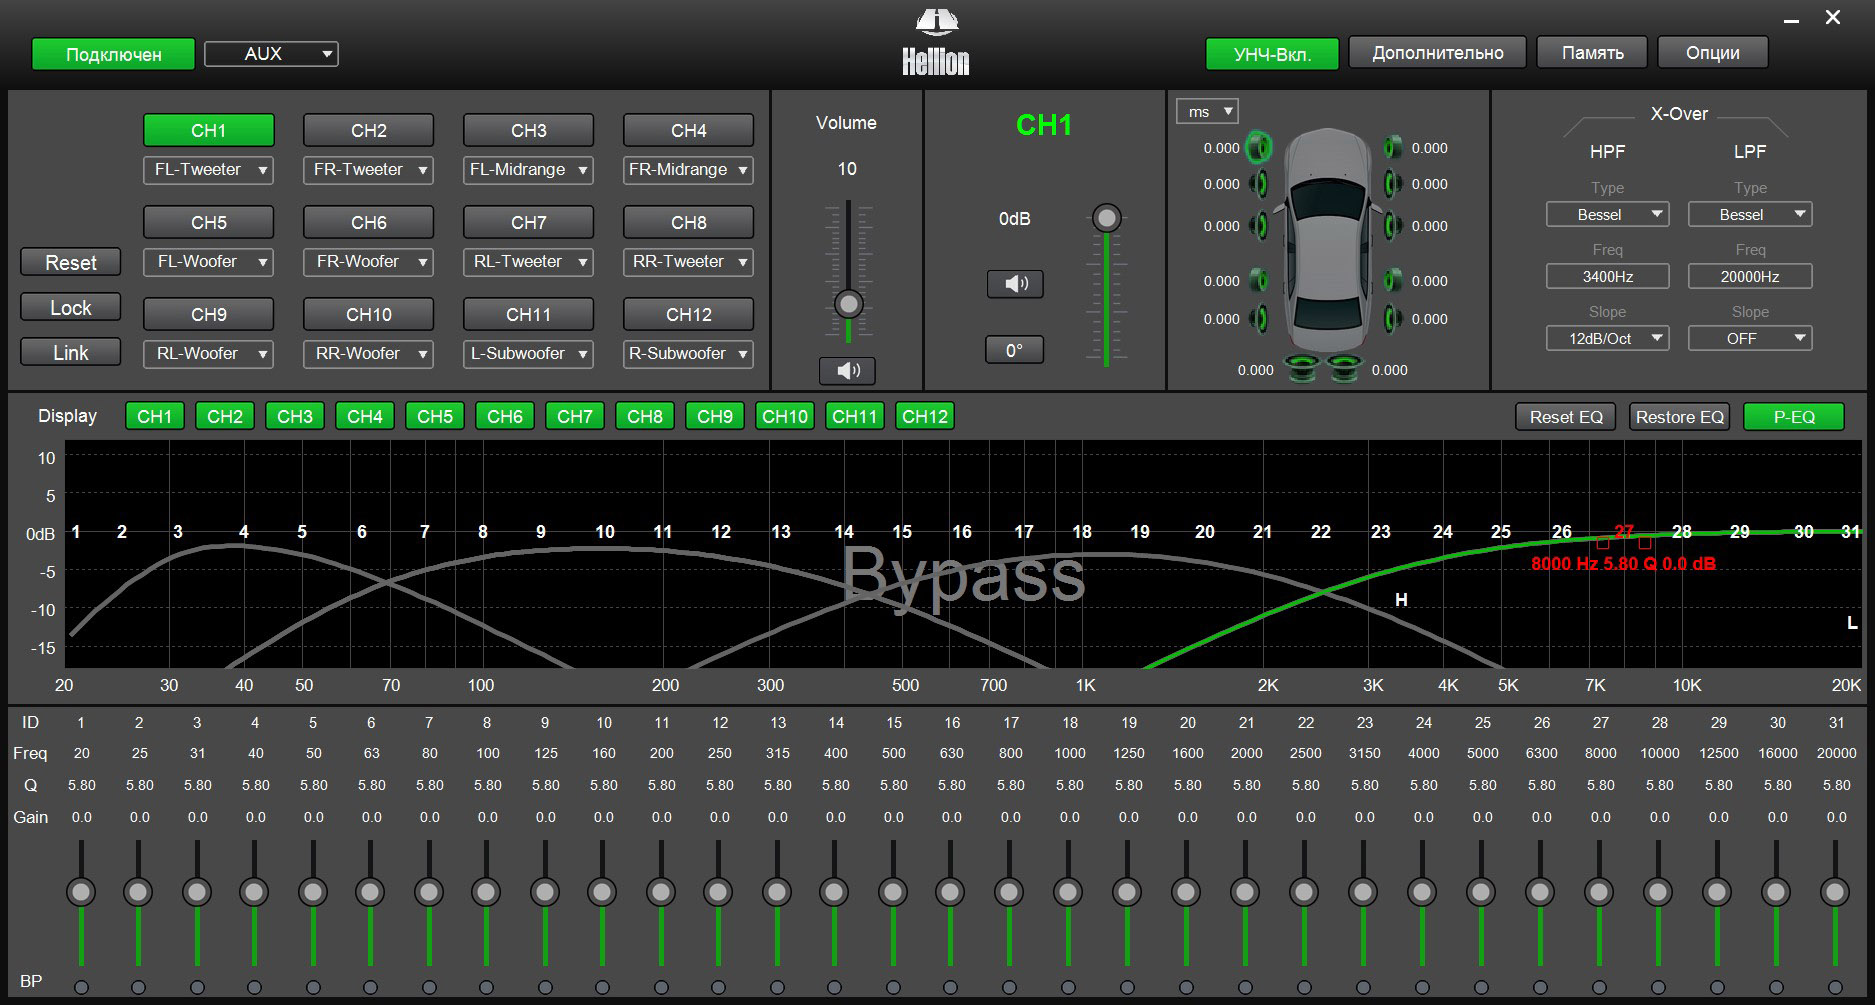1875x1005 pixels.
Task: Click the 20 Hz band gain slider knob
Action: [x=81, y=891]
